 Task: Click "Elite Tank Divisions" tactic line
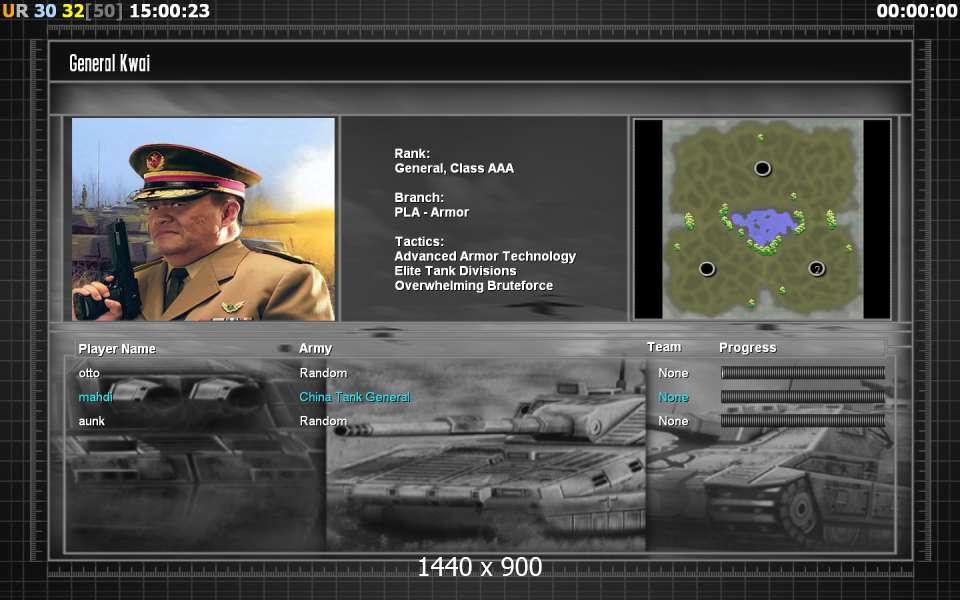coord(455,271)
